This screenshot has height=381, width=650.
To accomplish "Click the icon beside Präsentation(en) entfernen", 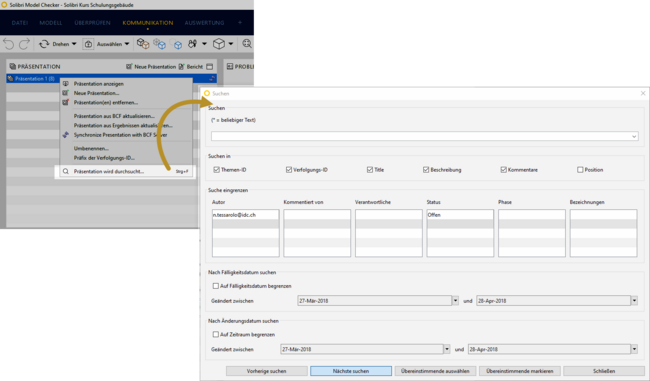I will click(65, 102).
